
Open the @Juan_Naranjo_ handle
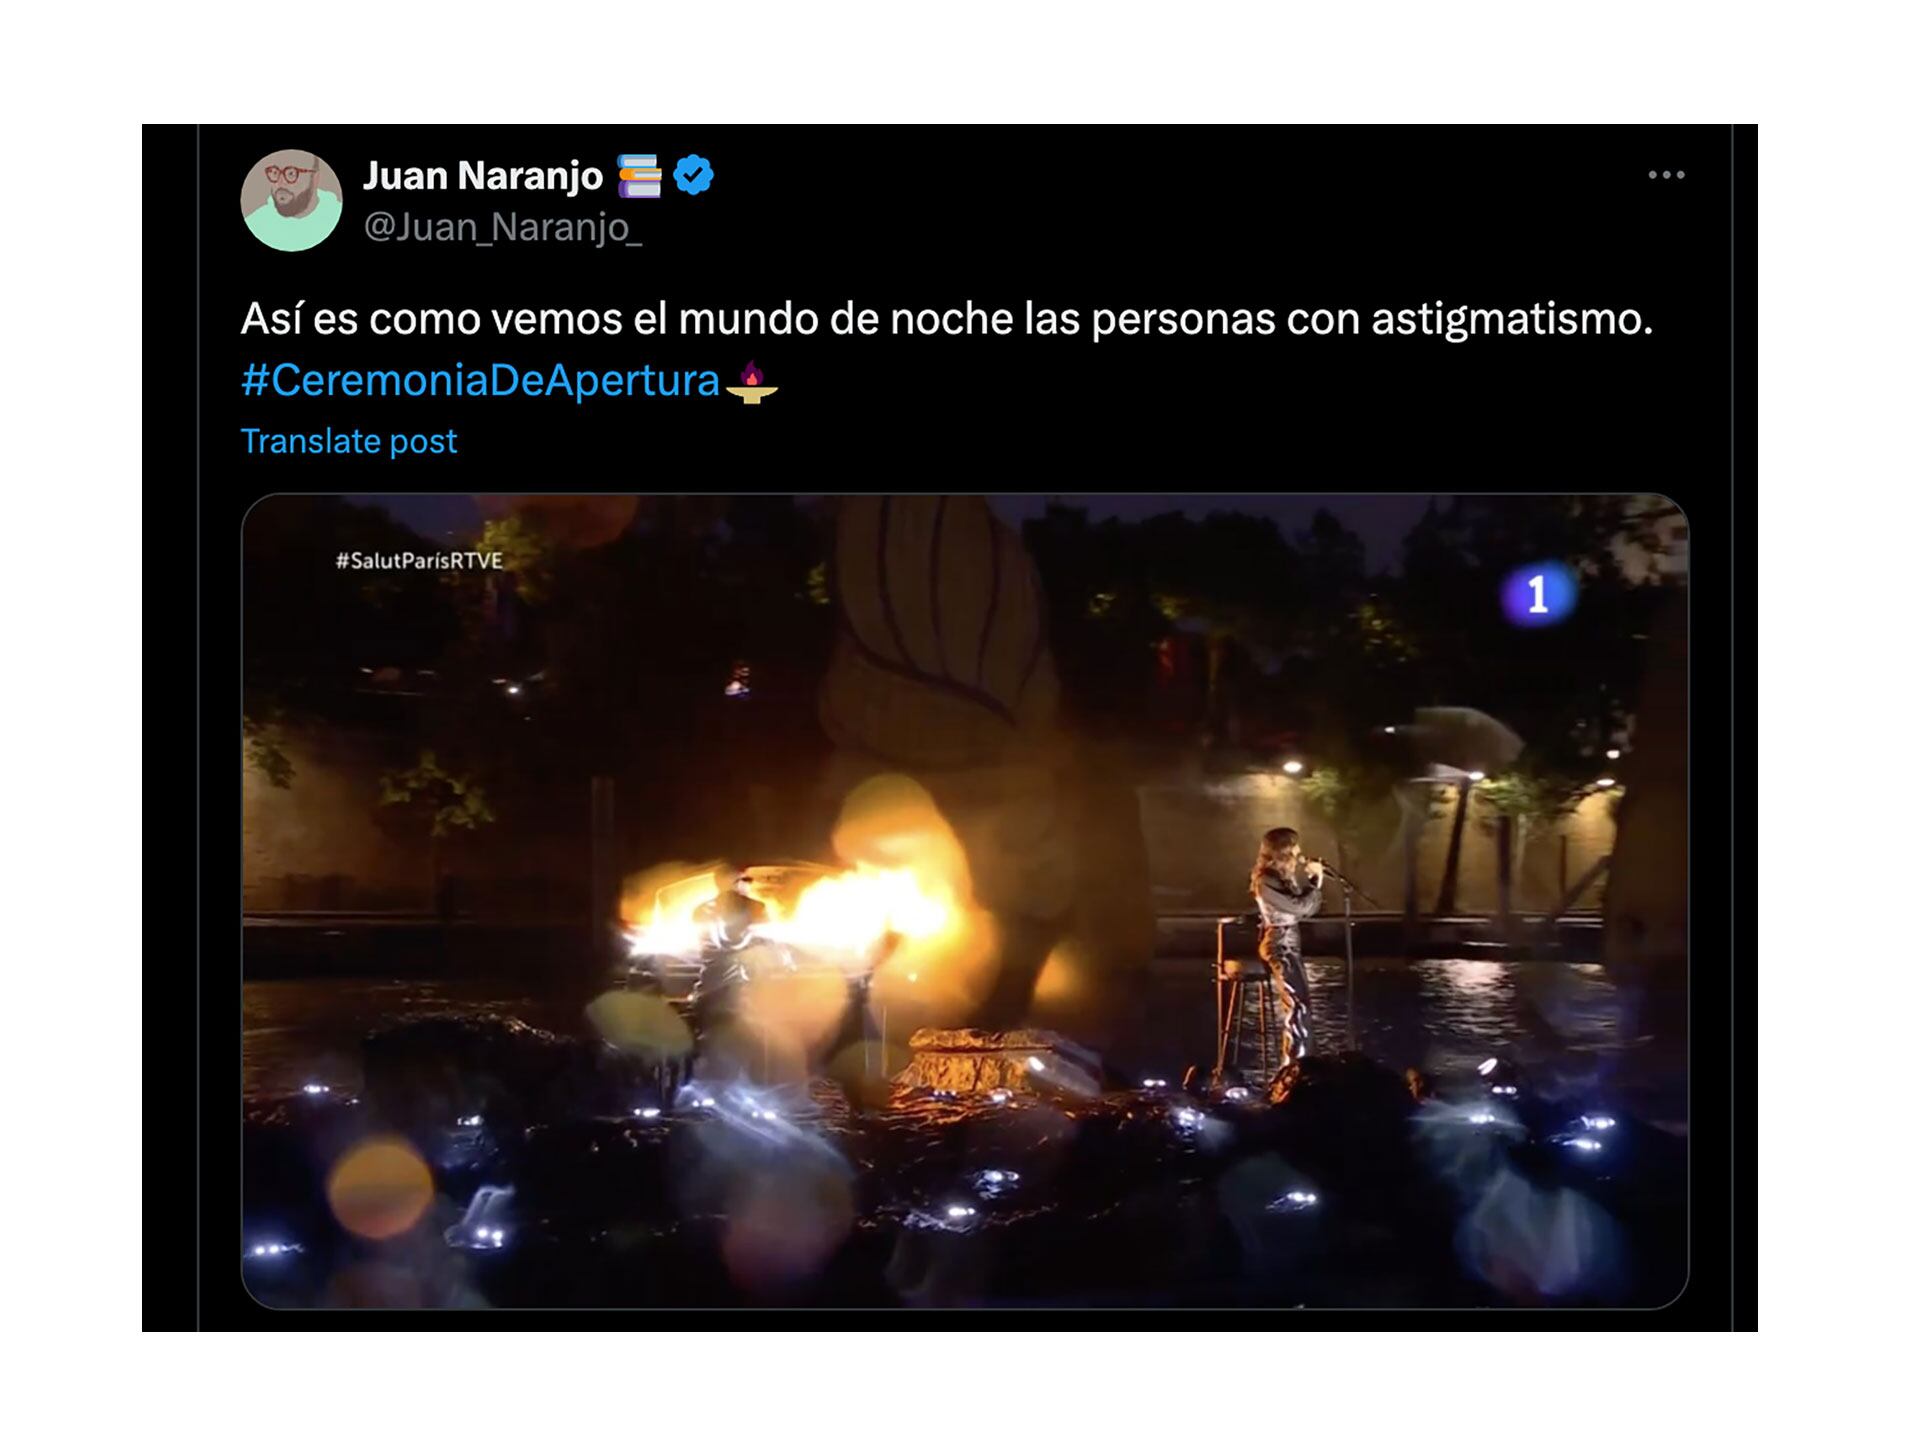(x=502, y=228)
